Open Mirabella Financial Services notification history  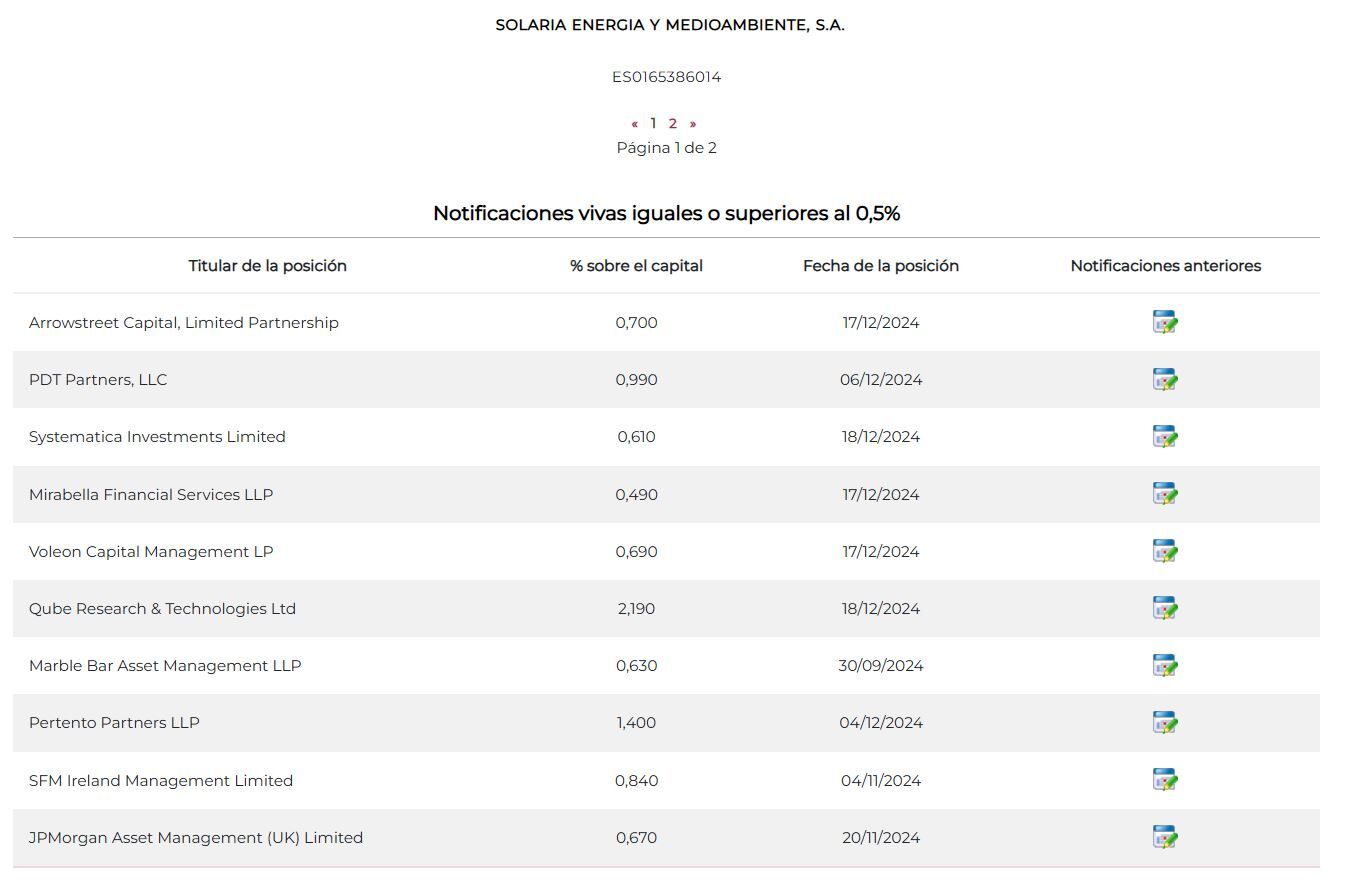1165,494
